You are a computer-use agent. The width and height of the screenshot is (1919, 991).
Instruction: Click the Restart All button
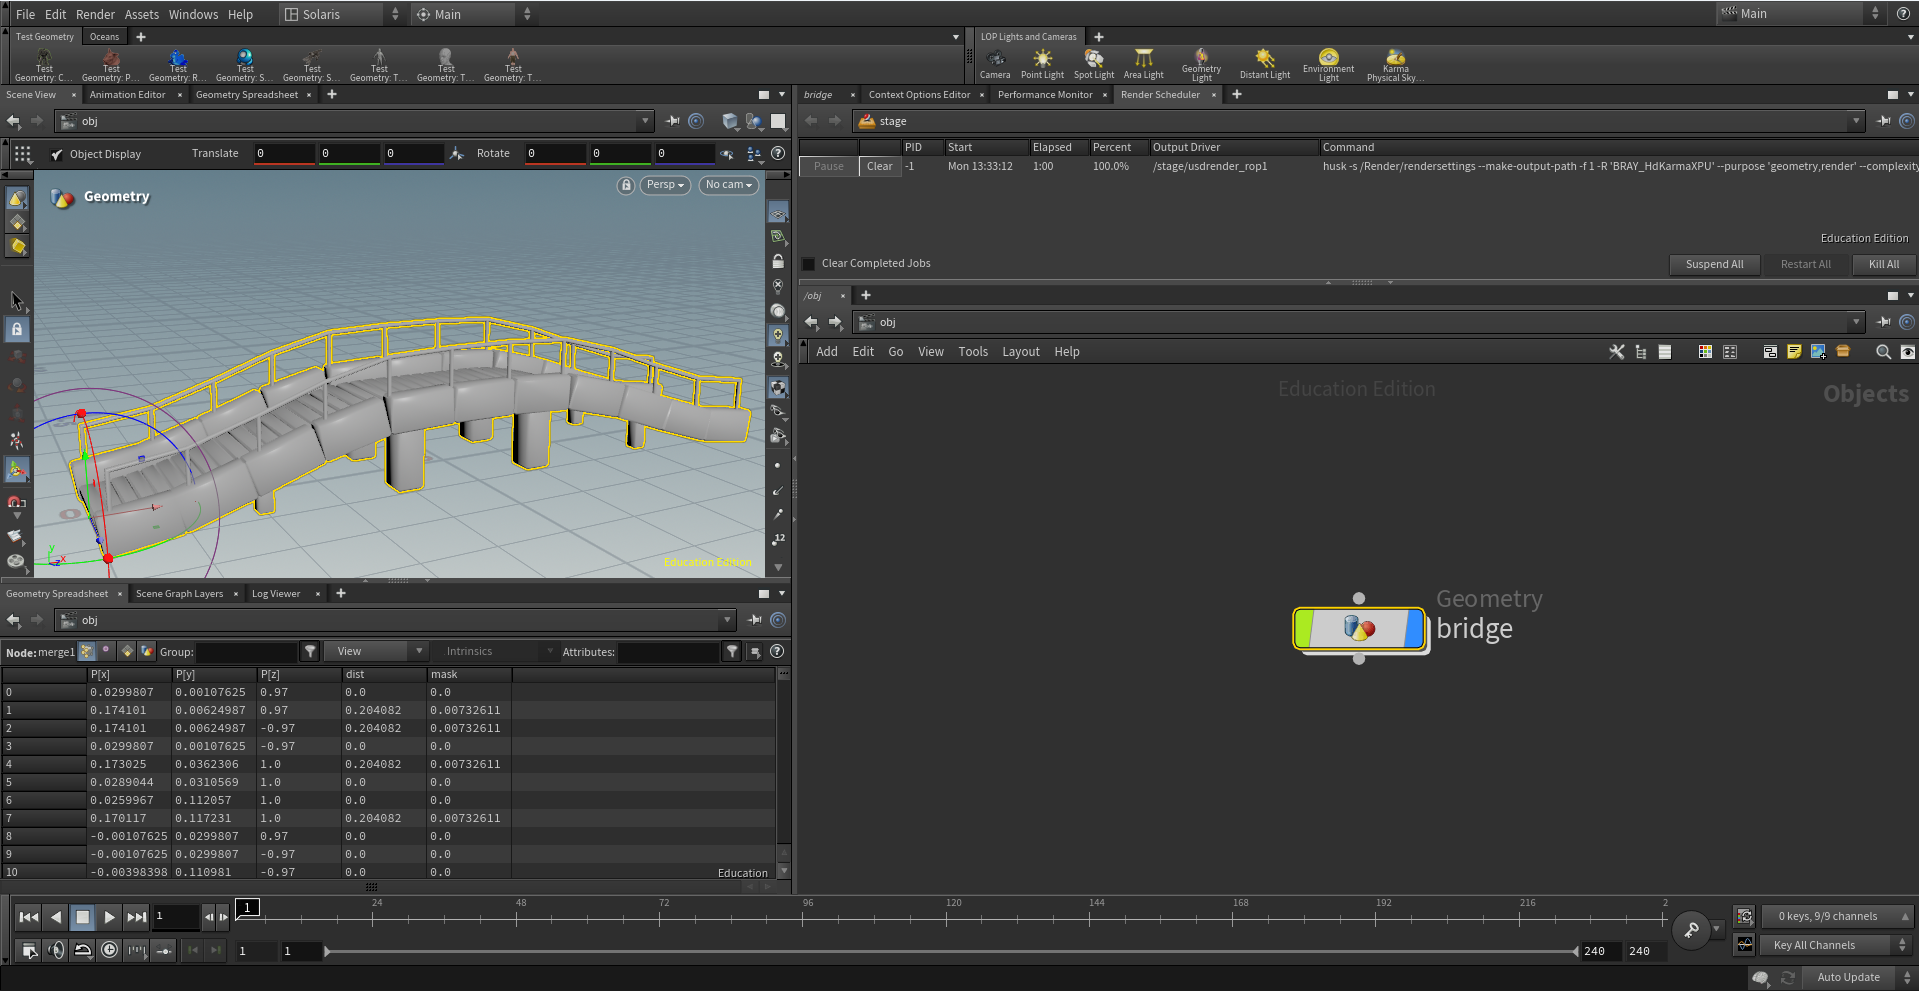(x=1806, y=265)
